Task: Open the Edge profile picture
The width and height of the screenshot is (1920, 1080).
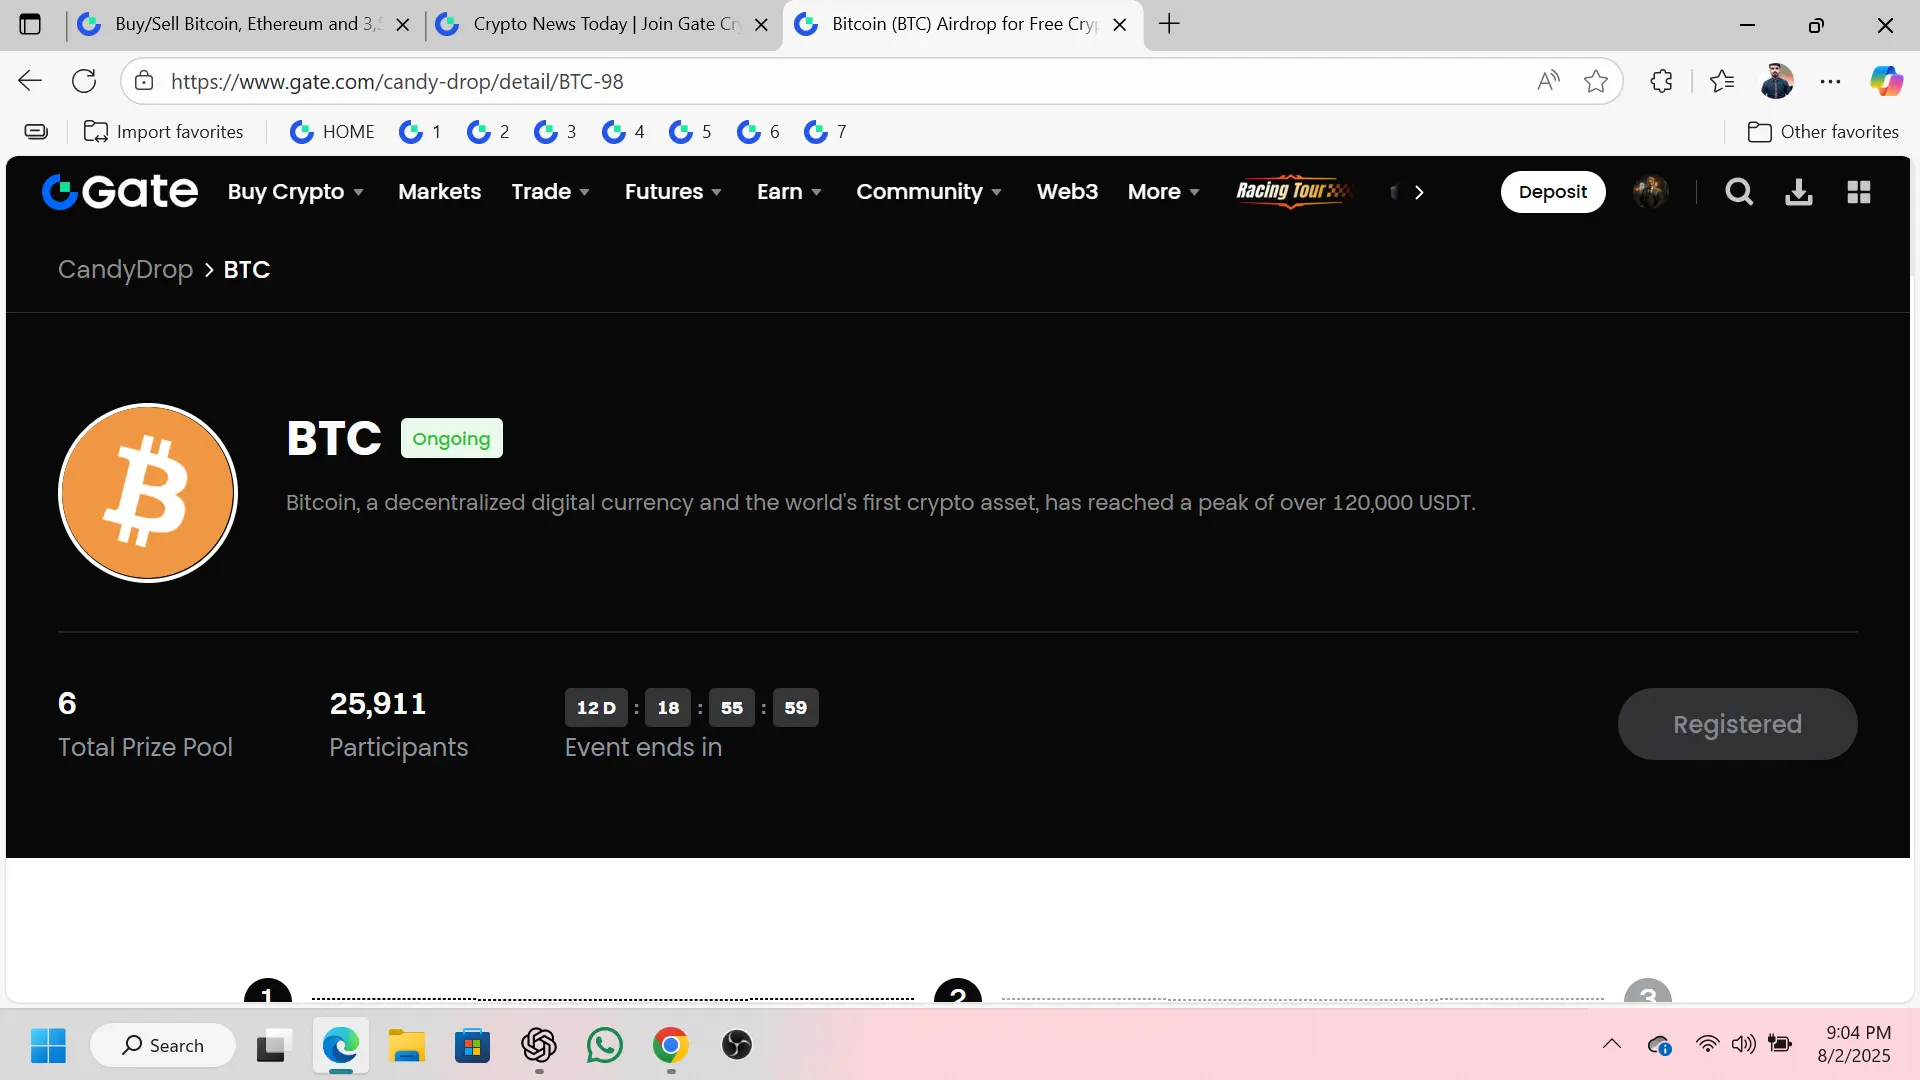Action: click(1777, 81)
